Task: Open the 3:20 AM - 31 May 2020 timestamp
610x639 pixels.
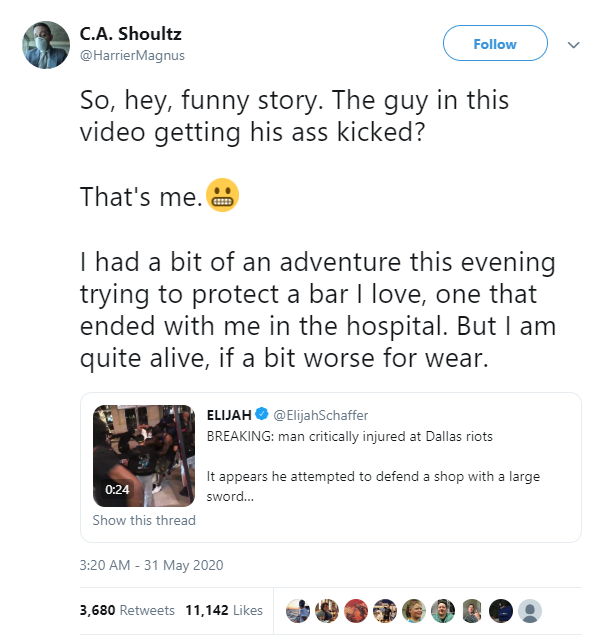Action: tap(152, 565)
